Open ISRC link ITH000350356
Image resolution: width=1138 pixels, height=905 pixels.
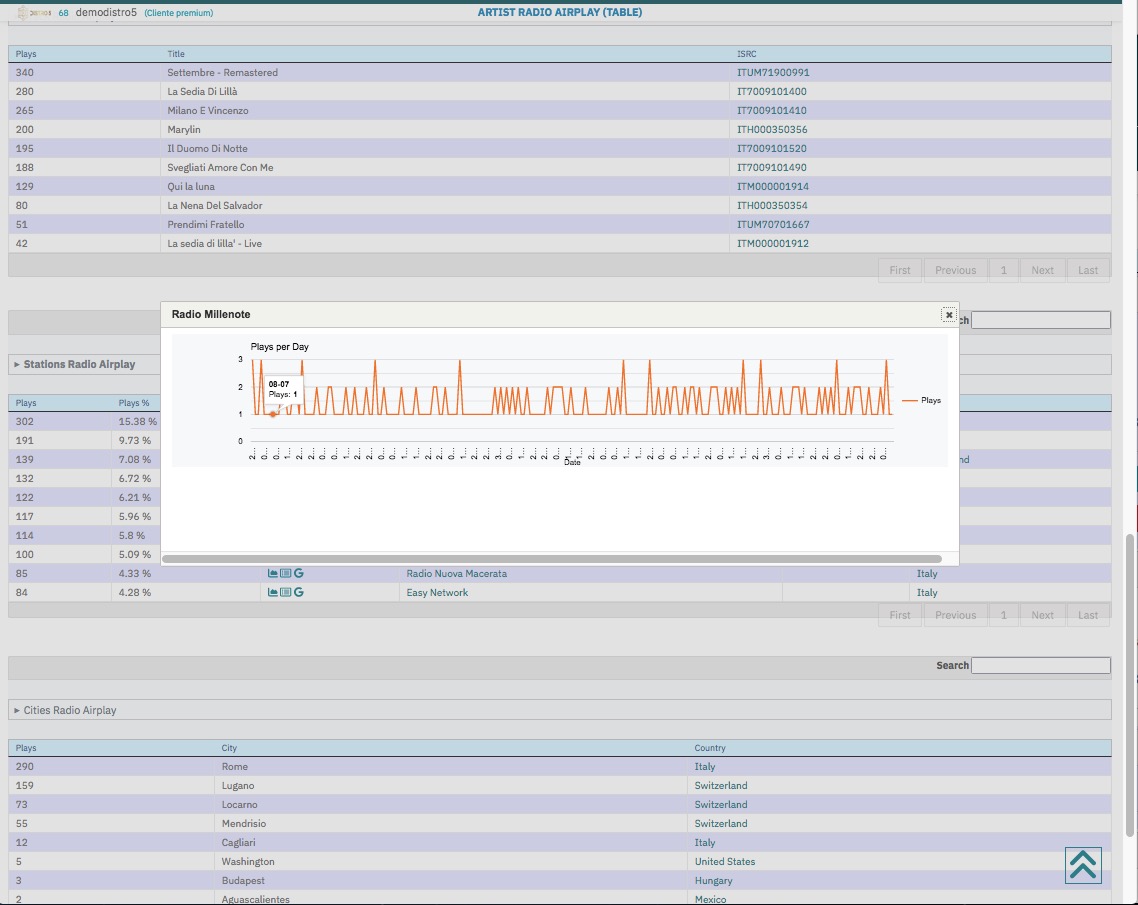(x=772, y=129)
